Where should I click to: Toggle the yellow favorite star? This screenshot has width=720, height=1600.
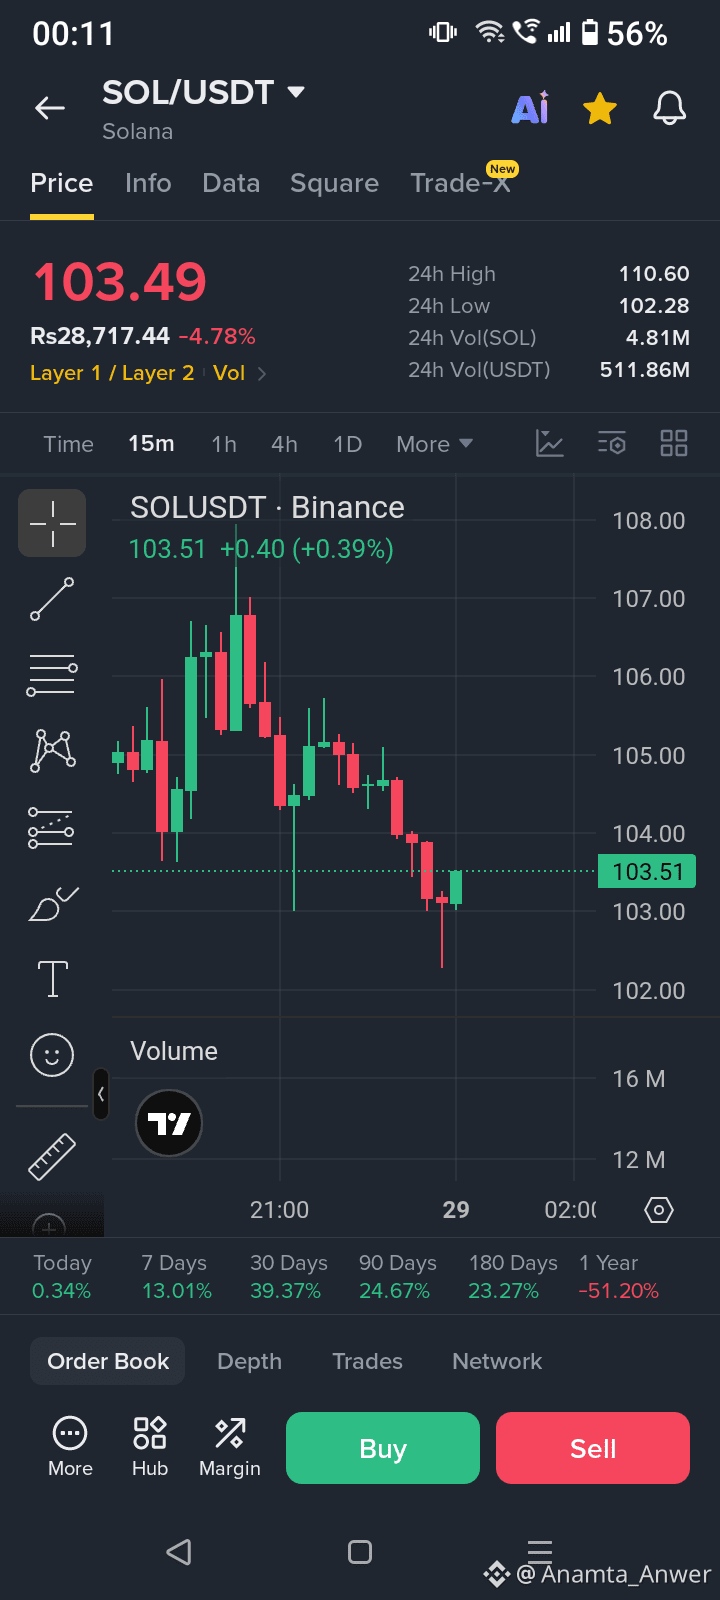(x=600, y=108)
